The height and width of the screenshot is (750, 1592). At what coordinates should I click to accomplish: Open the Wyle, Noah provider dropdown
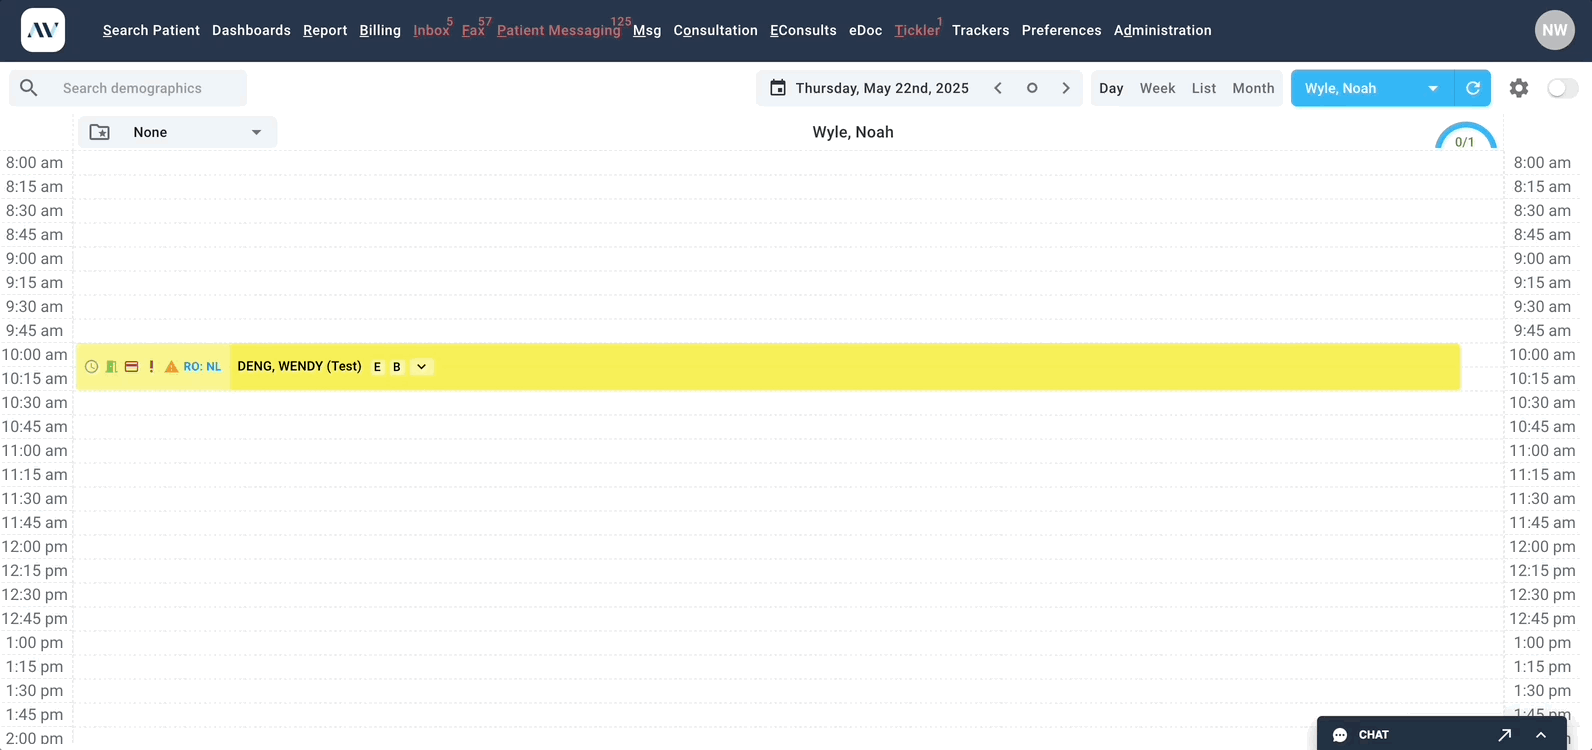pos(1372,88)
